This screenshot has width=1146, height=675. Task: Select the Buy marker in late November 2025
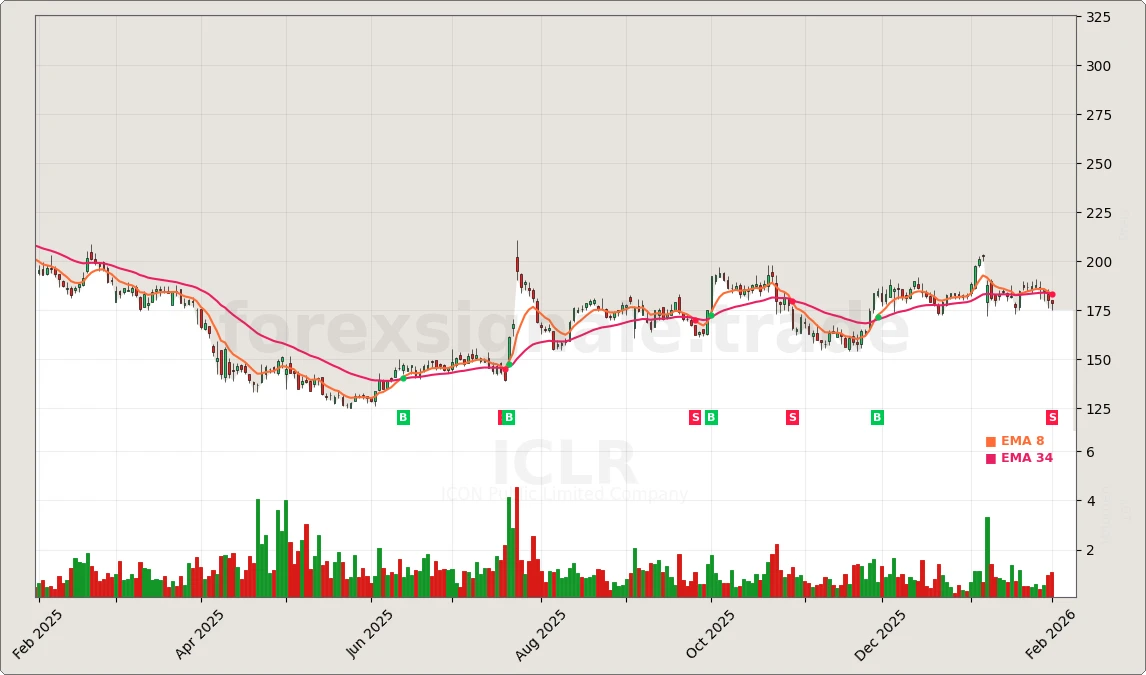coord(877,418)
